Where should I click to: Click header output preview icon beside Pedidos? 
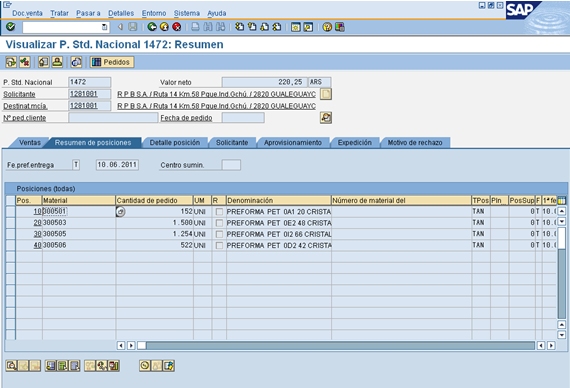tap(76, 62)
